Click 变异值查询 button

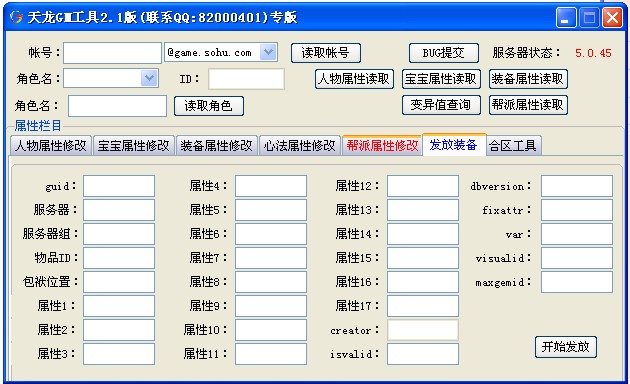click(x=441, y=105)
